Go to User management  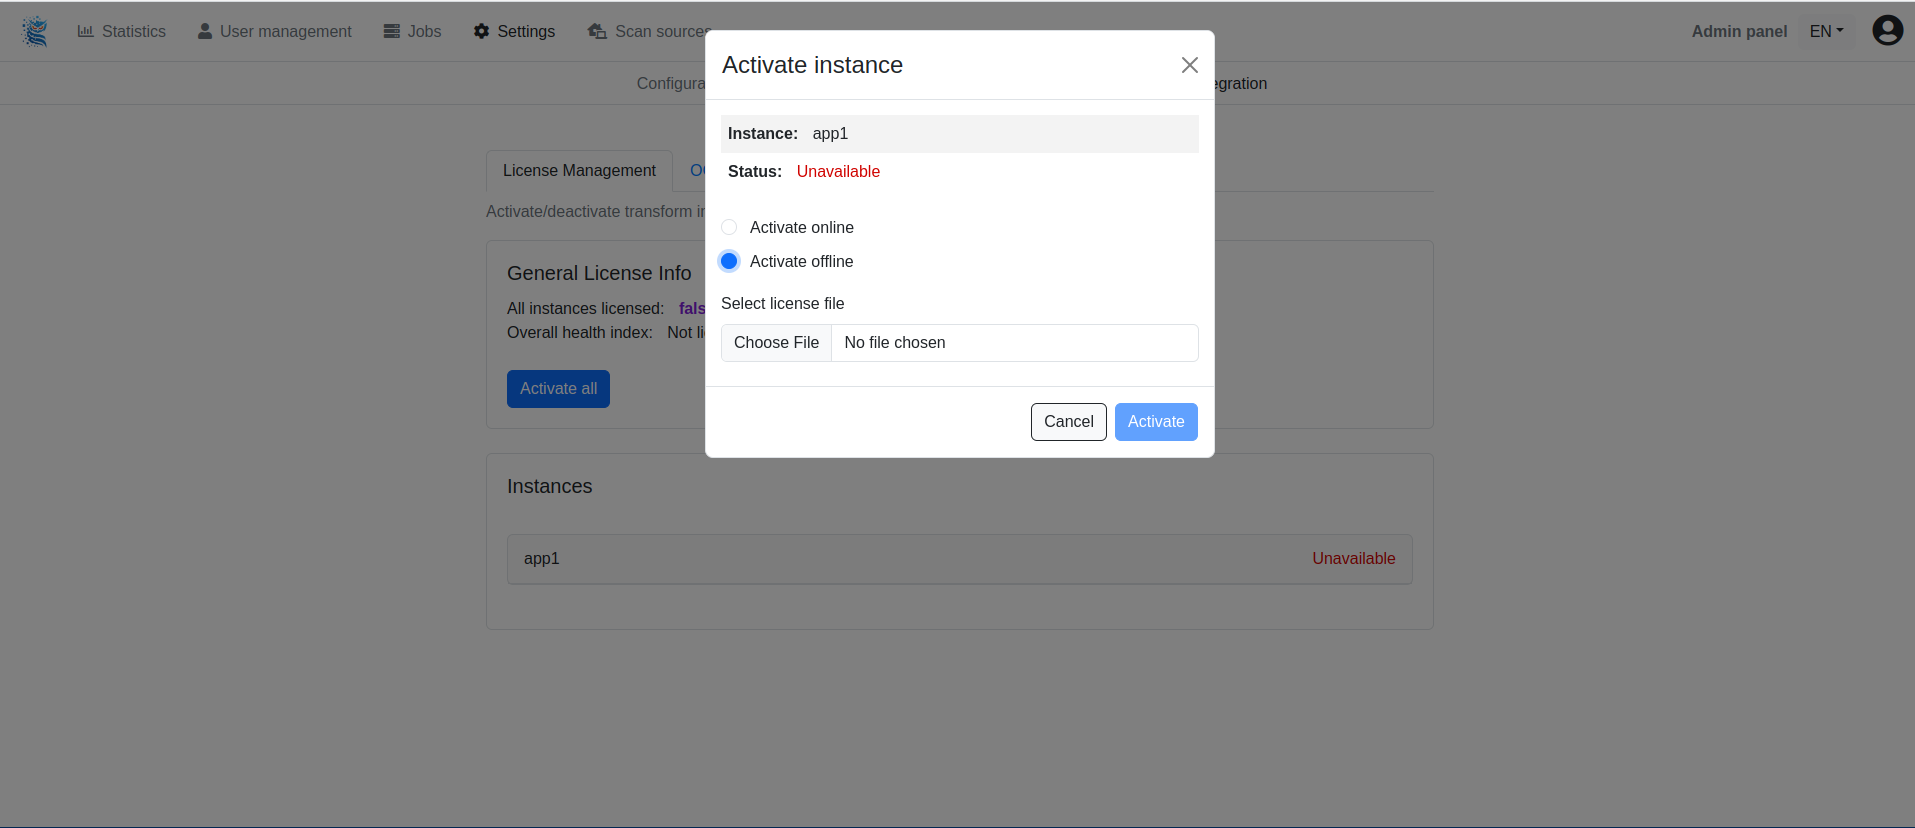(275, 31)
